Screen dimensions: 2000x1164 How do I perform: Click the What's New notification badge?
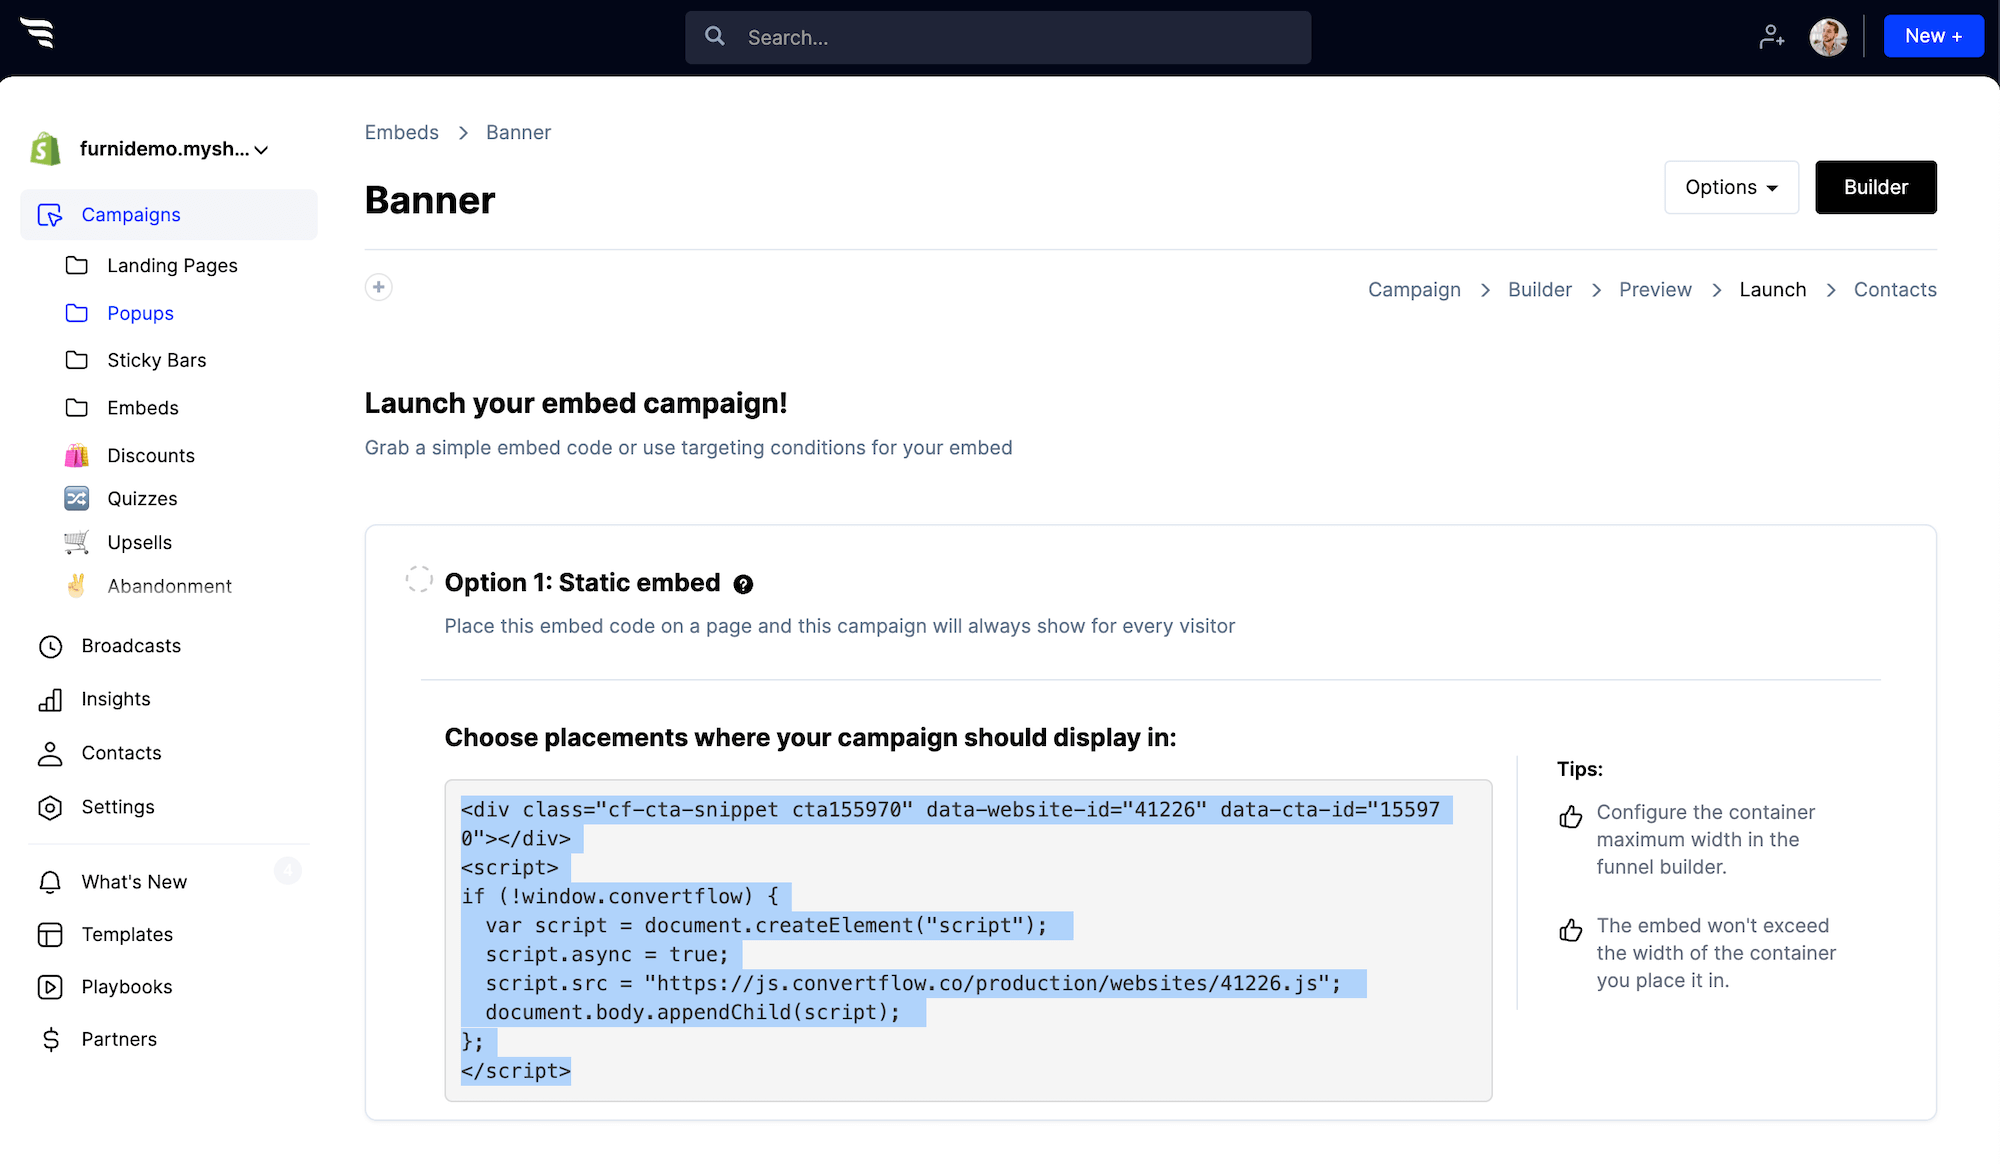click(x=288, y=871)
